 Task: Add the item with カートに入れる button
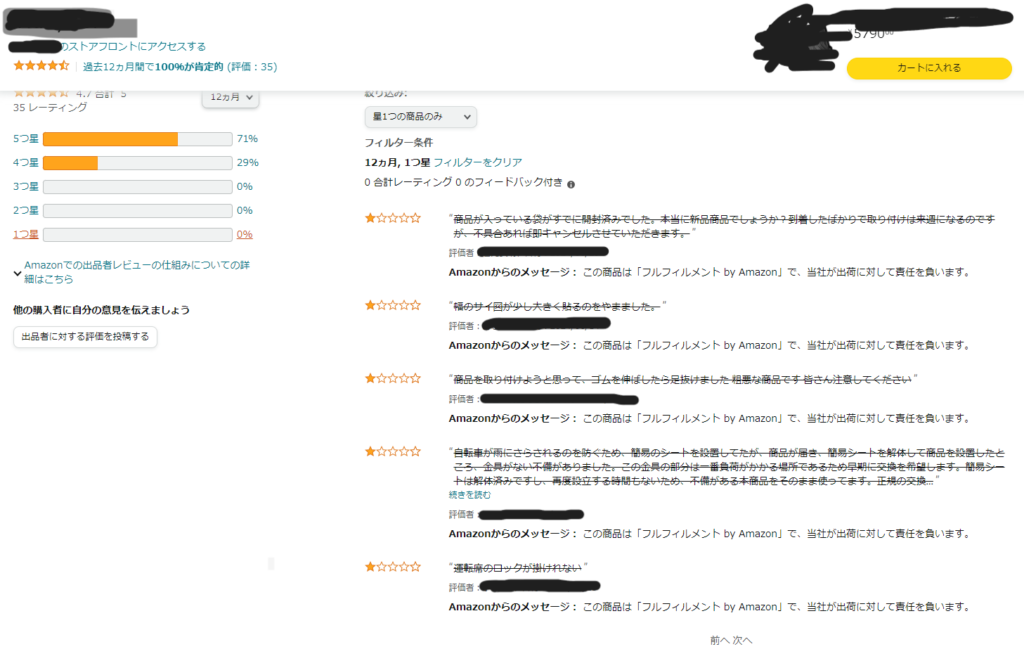click(929, 68)
